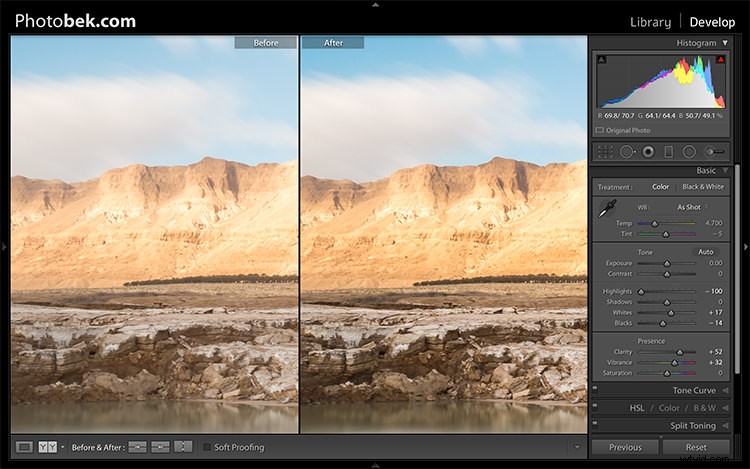
Task: Click the Blacks slider handle
Action: click(662, 324)
